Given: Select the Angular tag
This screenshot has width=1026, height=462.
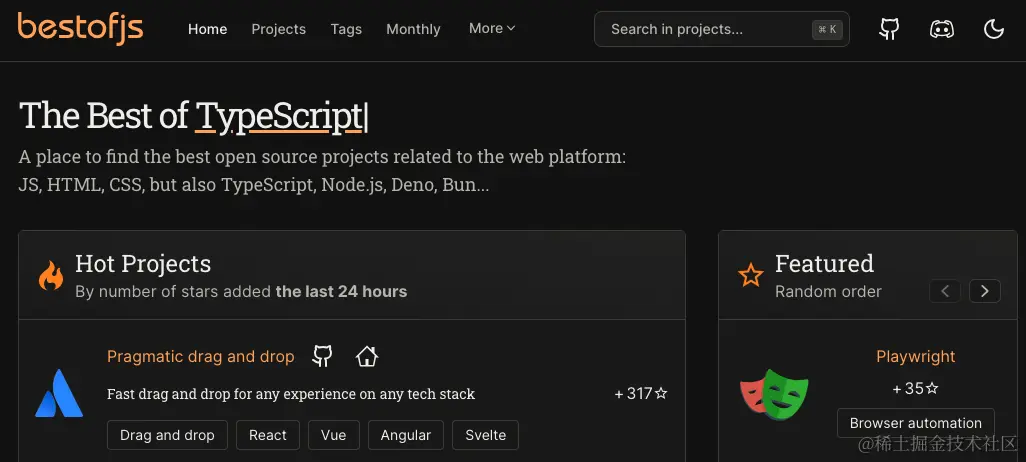Looking at the screenshot, I should (x=406, y=435).
